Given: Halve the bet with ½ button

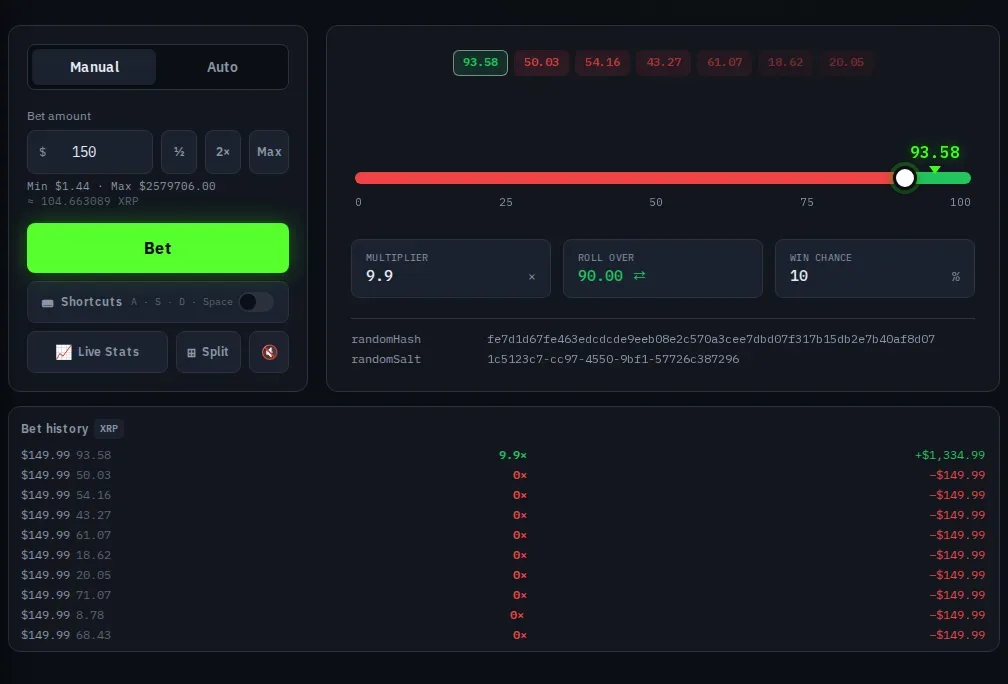Looking at the screenshot, I should point(179,152).
